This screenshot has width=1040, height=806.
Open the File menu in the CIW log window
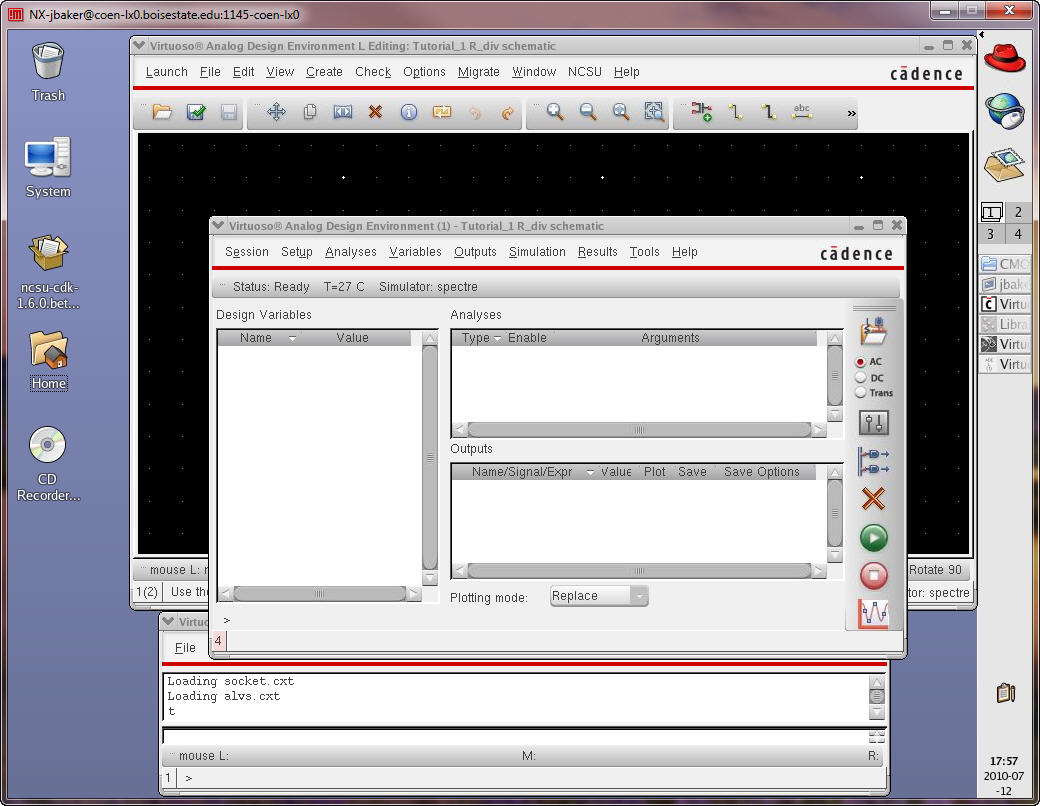click(x=185, y=647)
